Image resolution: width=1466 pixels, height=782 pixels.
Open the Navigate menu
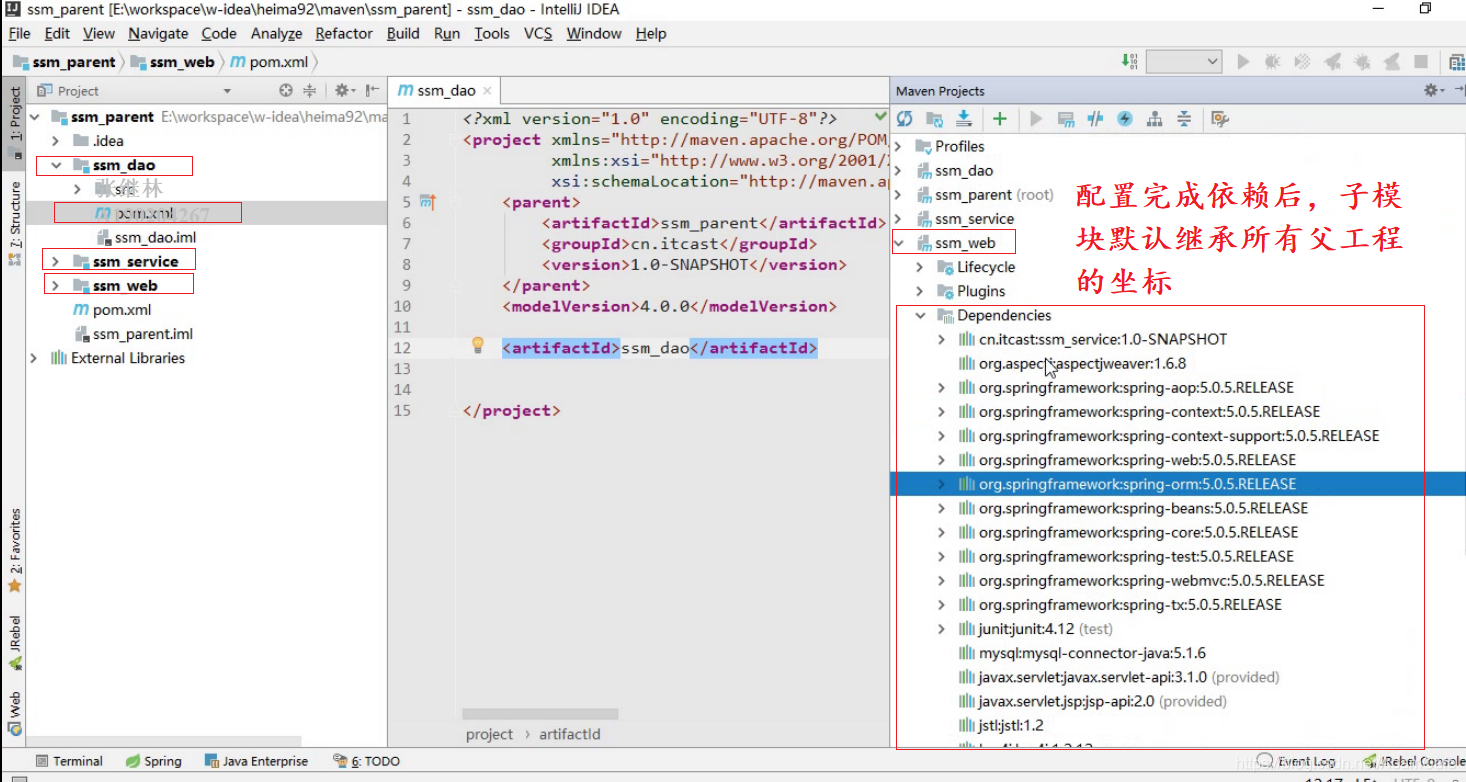[x=158, y=33]
